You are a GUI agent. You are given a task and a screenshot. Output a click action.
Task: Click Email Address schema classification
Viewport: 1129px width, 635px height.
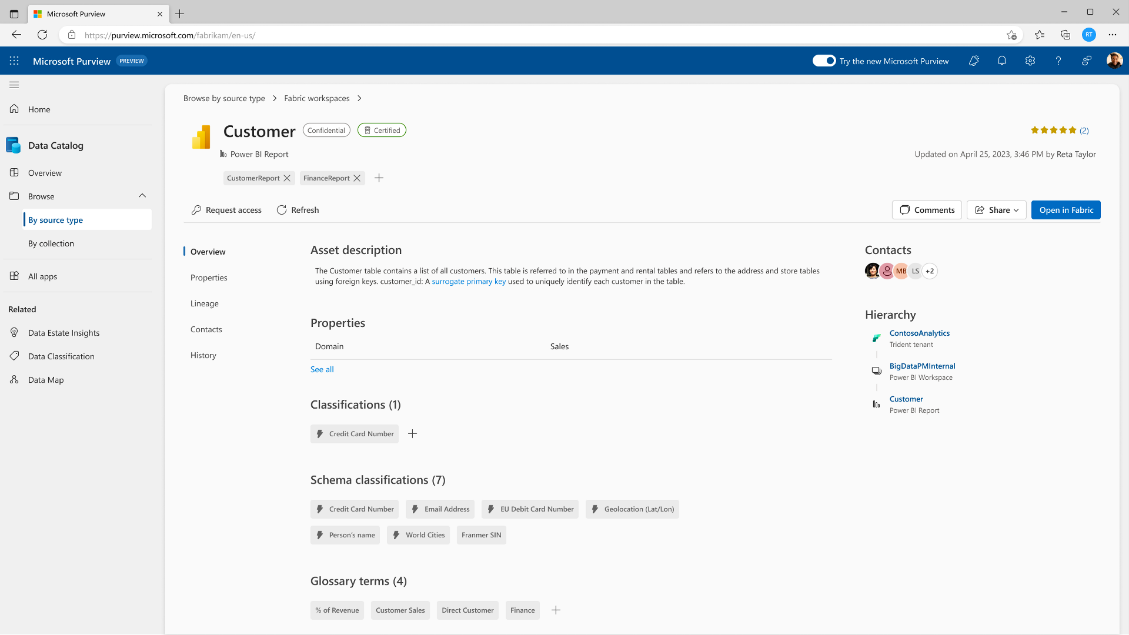(x=440, y=509)
